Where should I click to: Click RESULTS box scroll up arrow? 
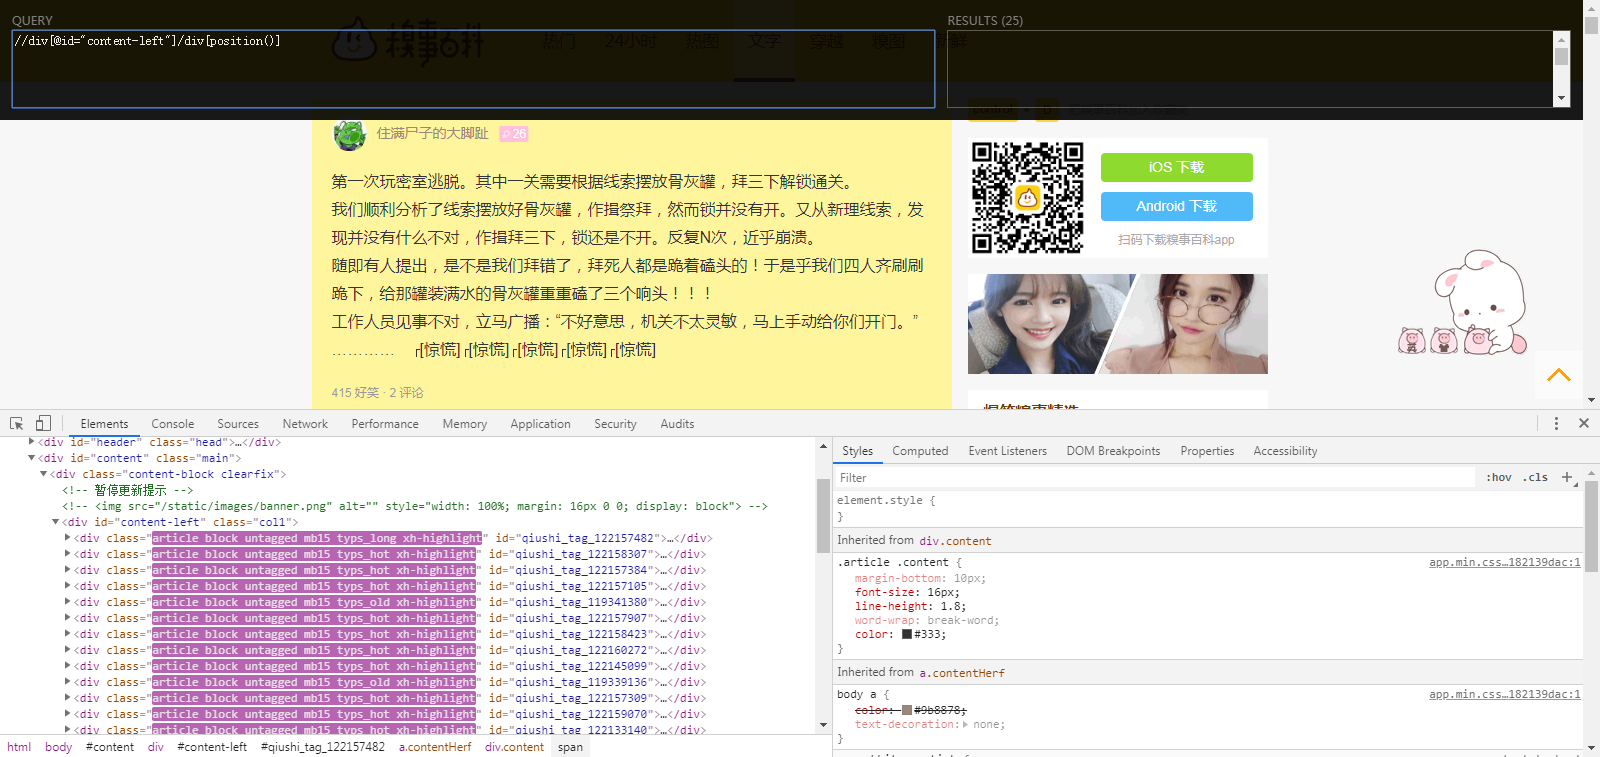tap(1561, 39)
